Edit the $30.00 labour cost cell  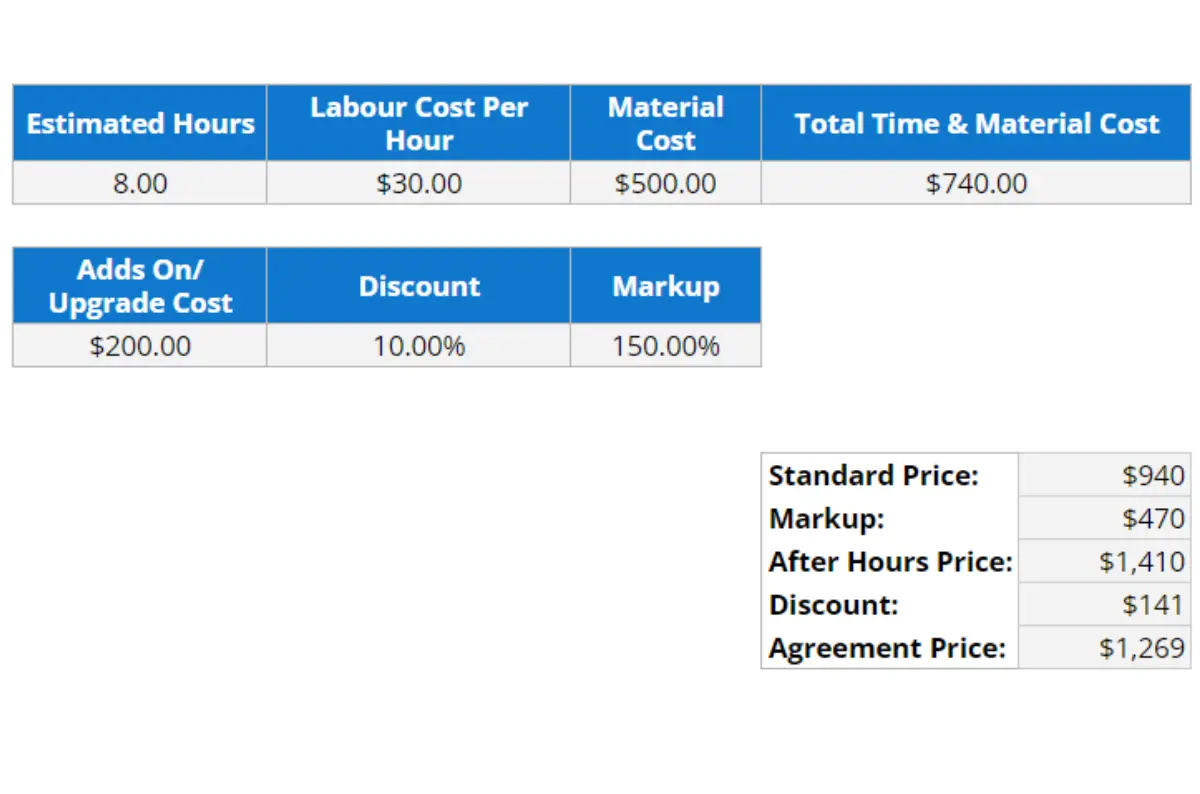click(418, 184)
